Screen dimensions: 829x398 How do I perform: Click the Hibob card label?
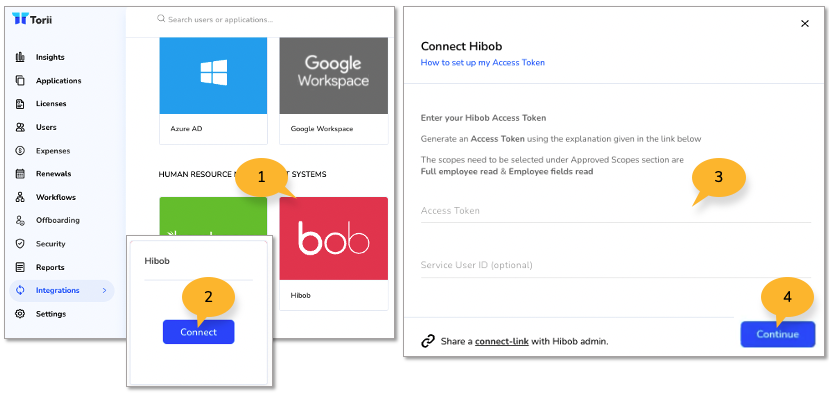pos(301,295)
